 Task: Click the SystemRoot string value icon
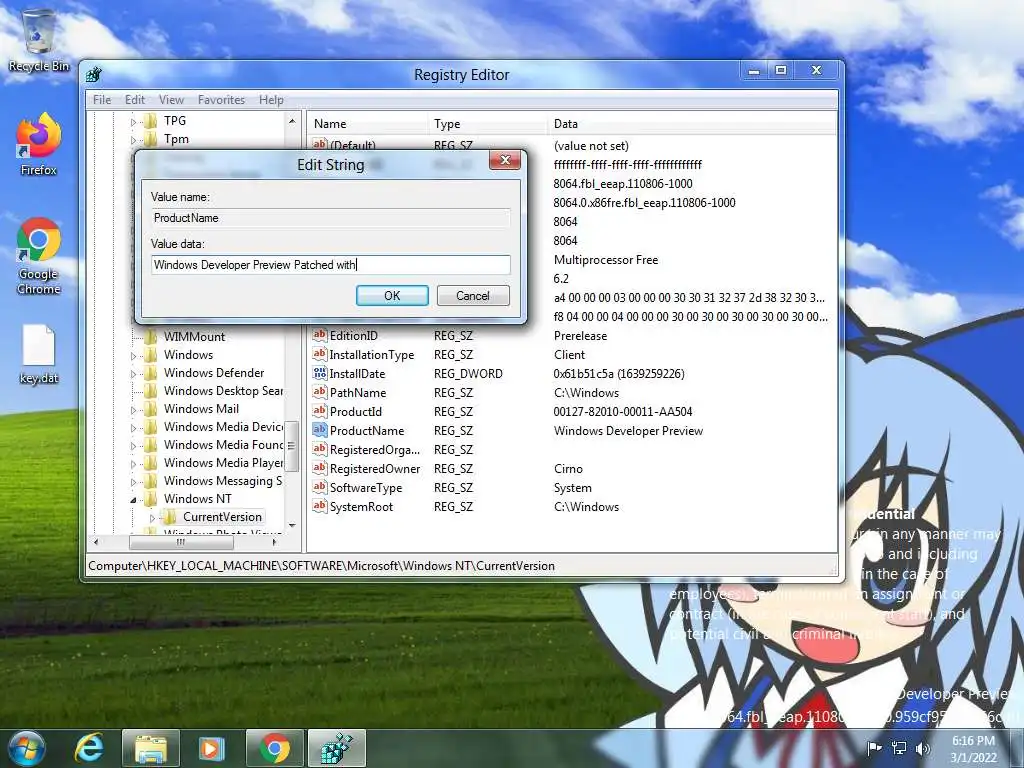click(319, 505)
